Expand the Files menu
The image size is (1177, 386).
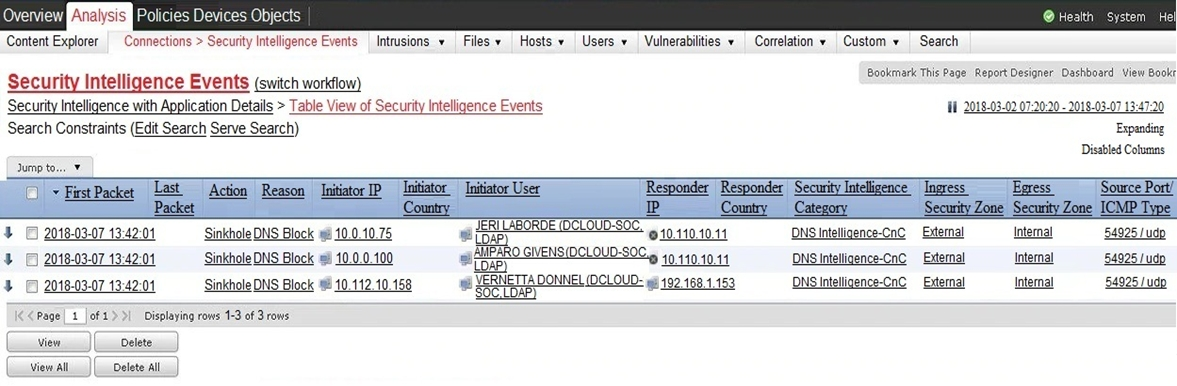pyautogui.click(x=482, y=42)
